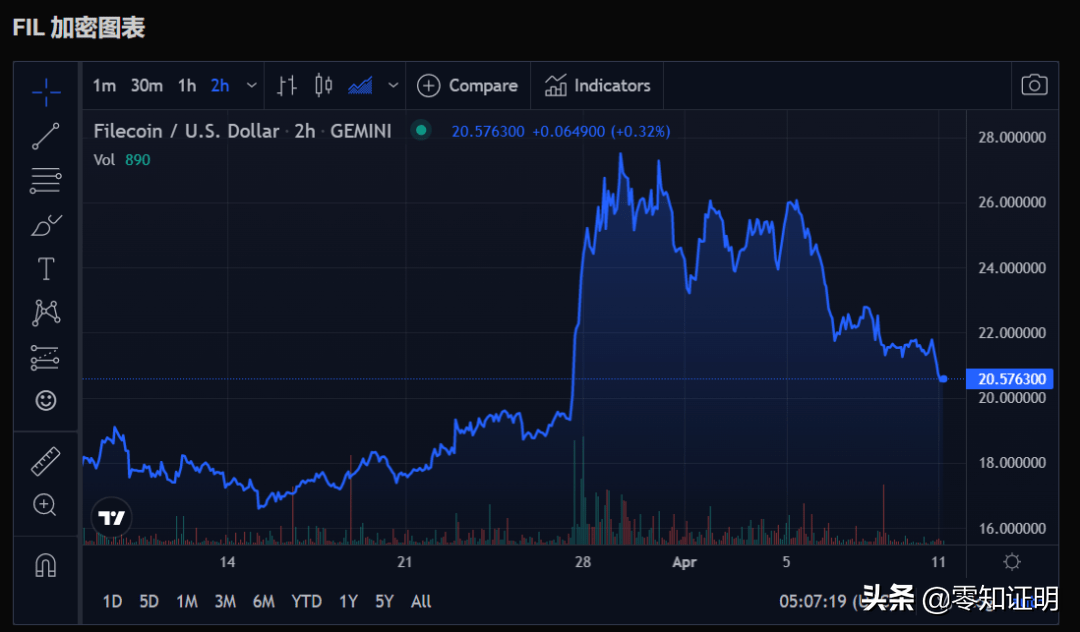Set the interval to 30m
The height and width of the screenshot is (632, 1080).
pos(147,85)
